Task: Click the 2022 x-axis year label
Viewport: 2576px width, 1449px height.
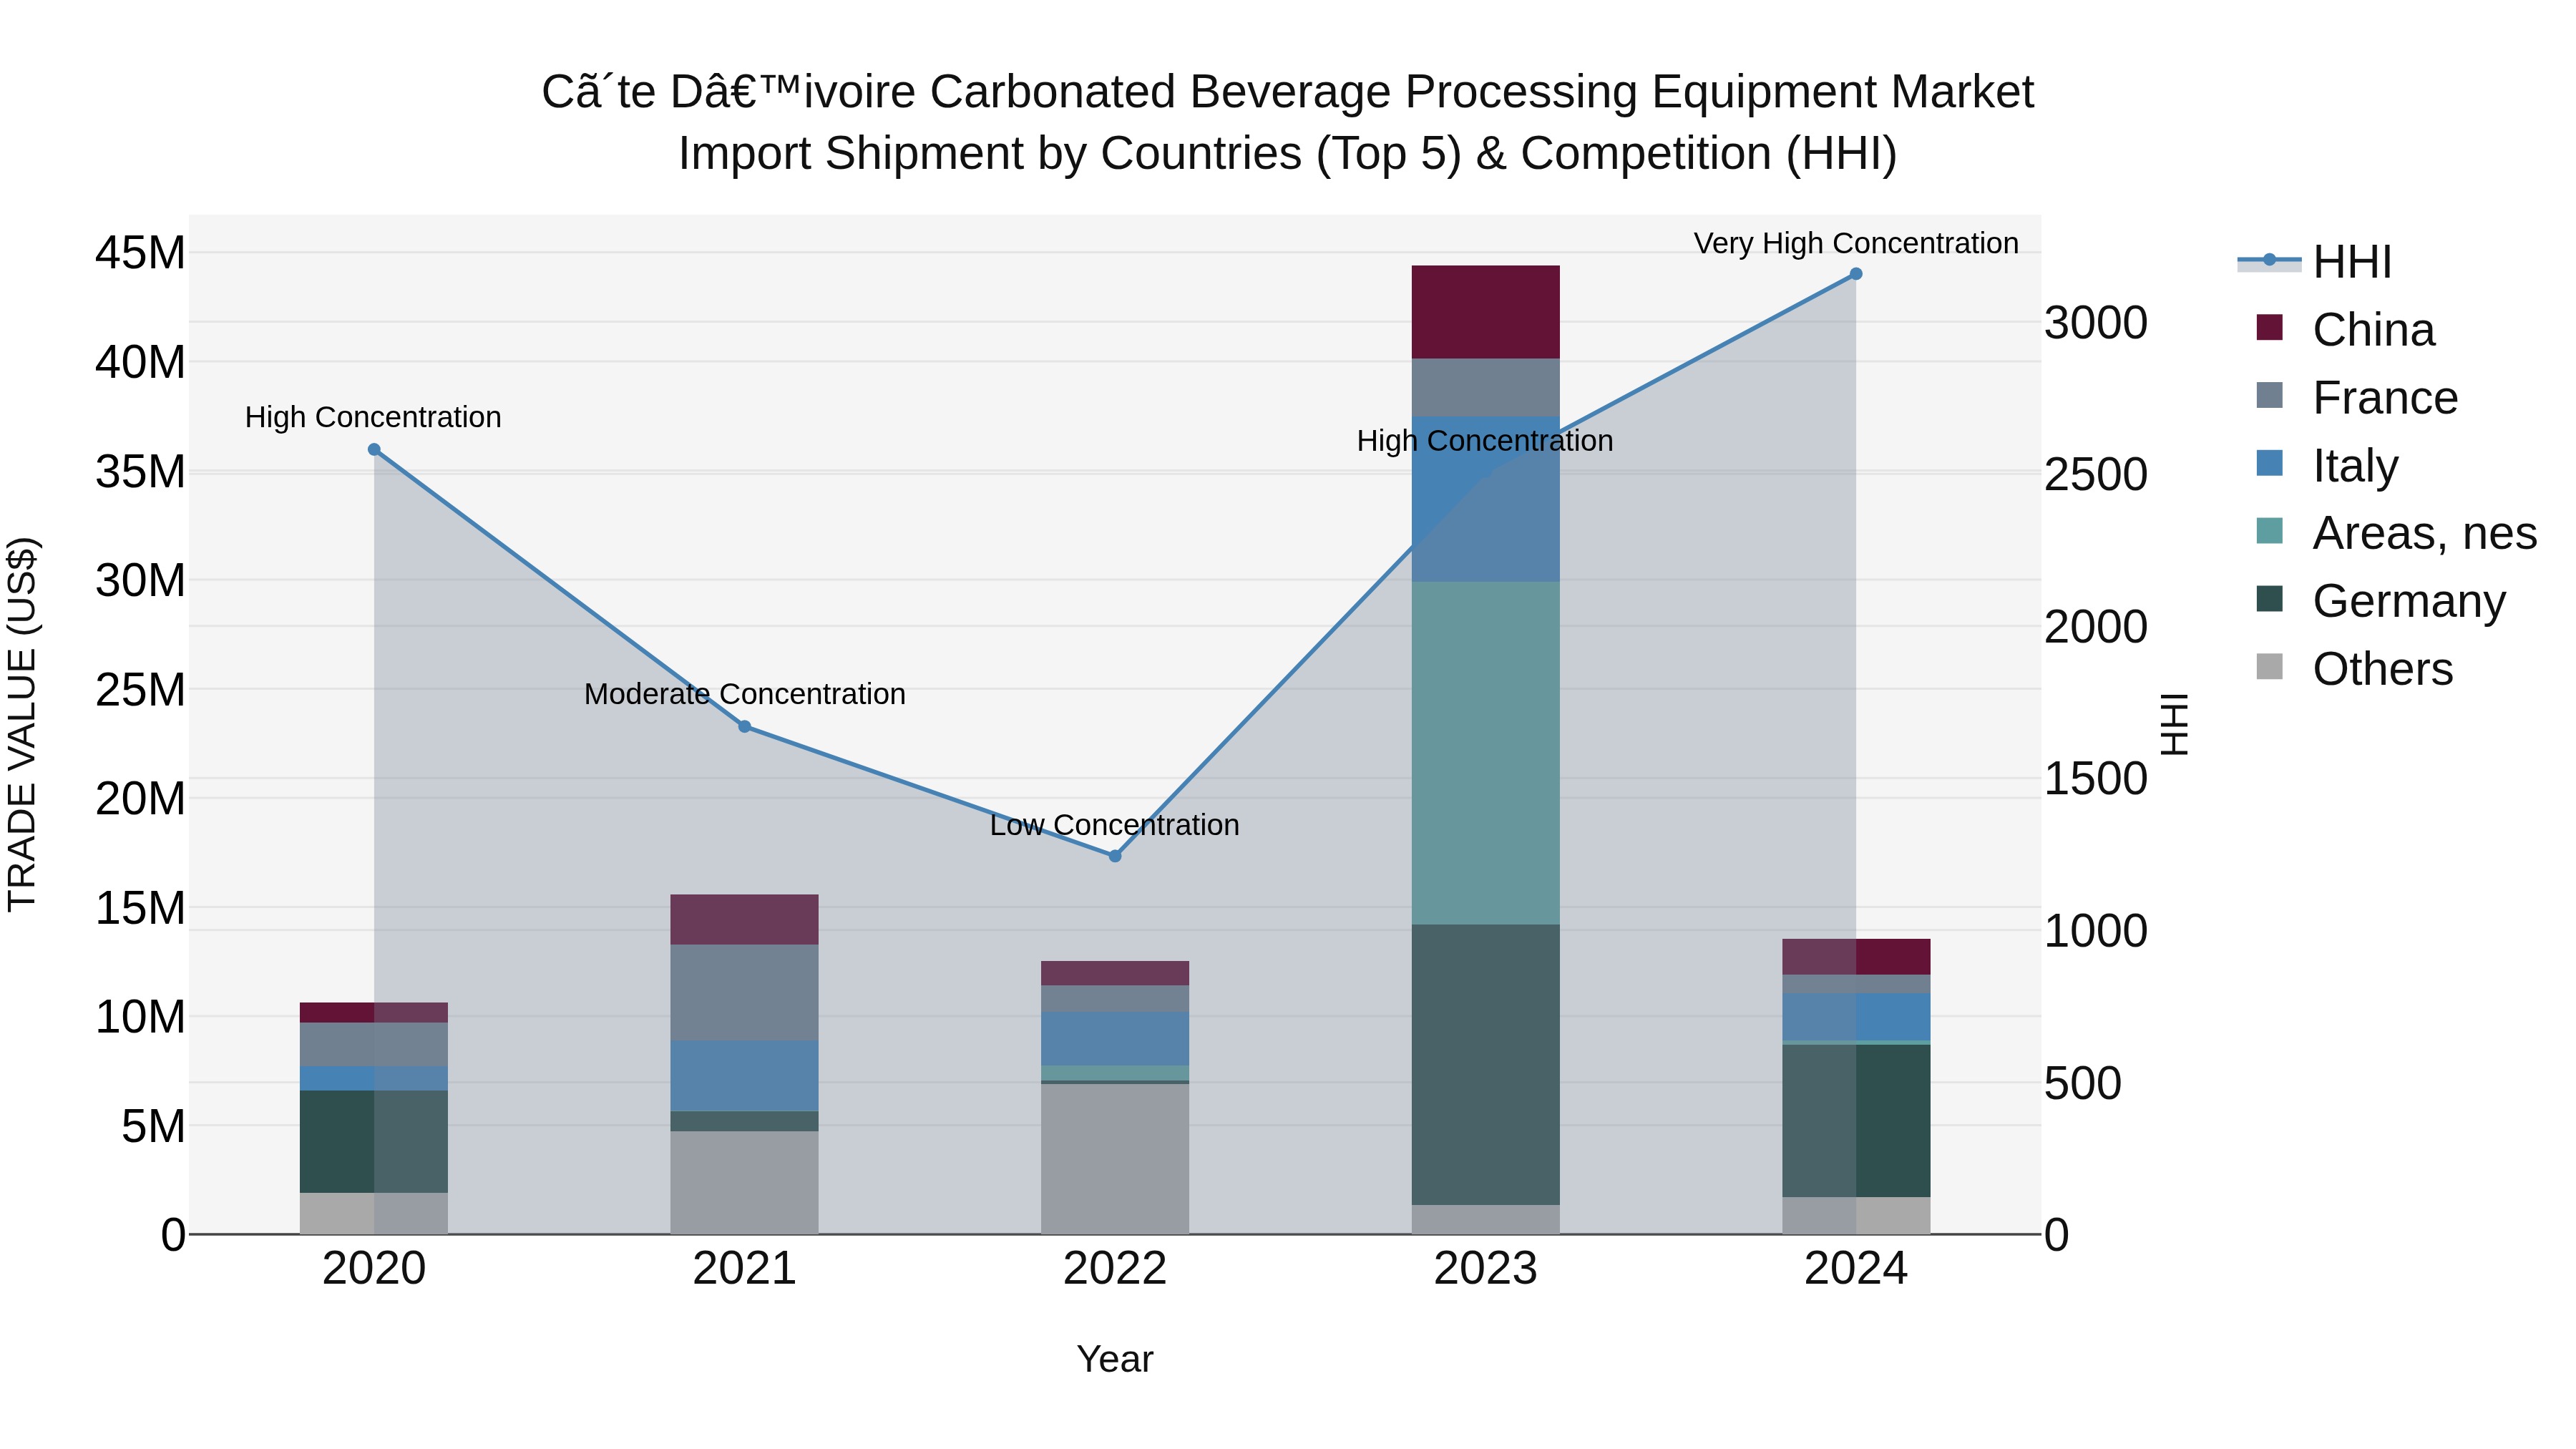Action: click(x=1115, y=1269)
